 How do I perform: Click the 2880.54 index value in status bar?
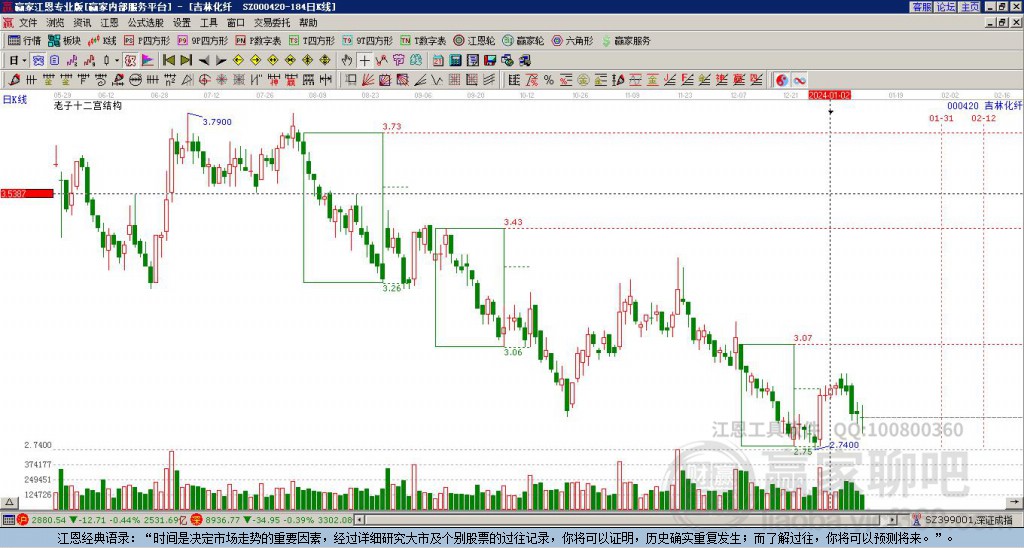point(48,521)
